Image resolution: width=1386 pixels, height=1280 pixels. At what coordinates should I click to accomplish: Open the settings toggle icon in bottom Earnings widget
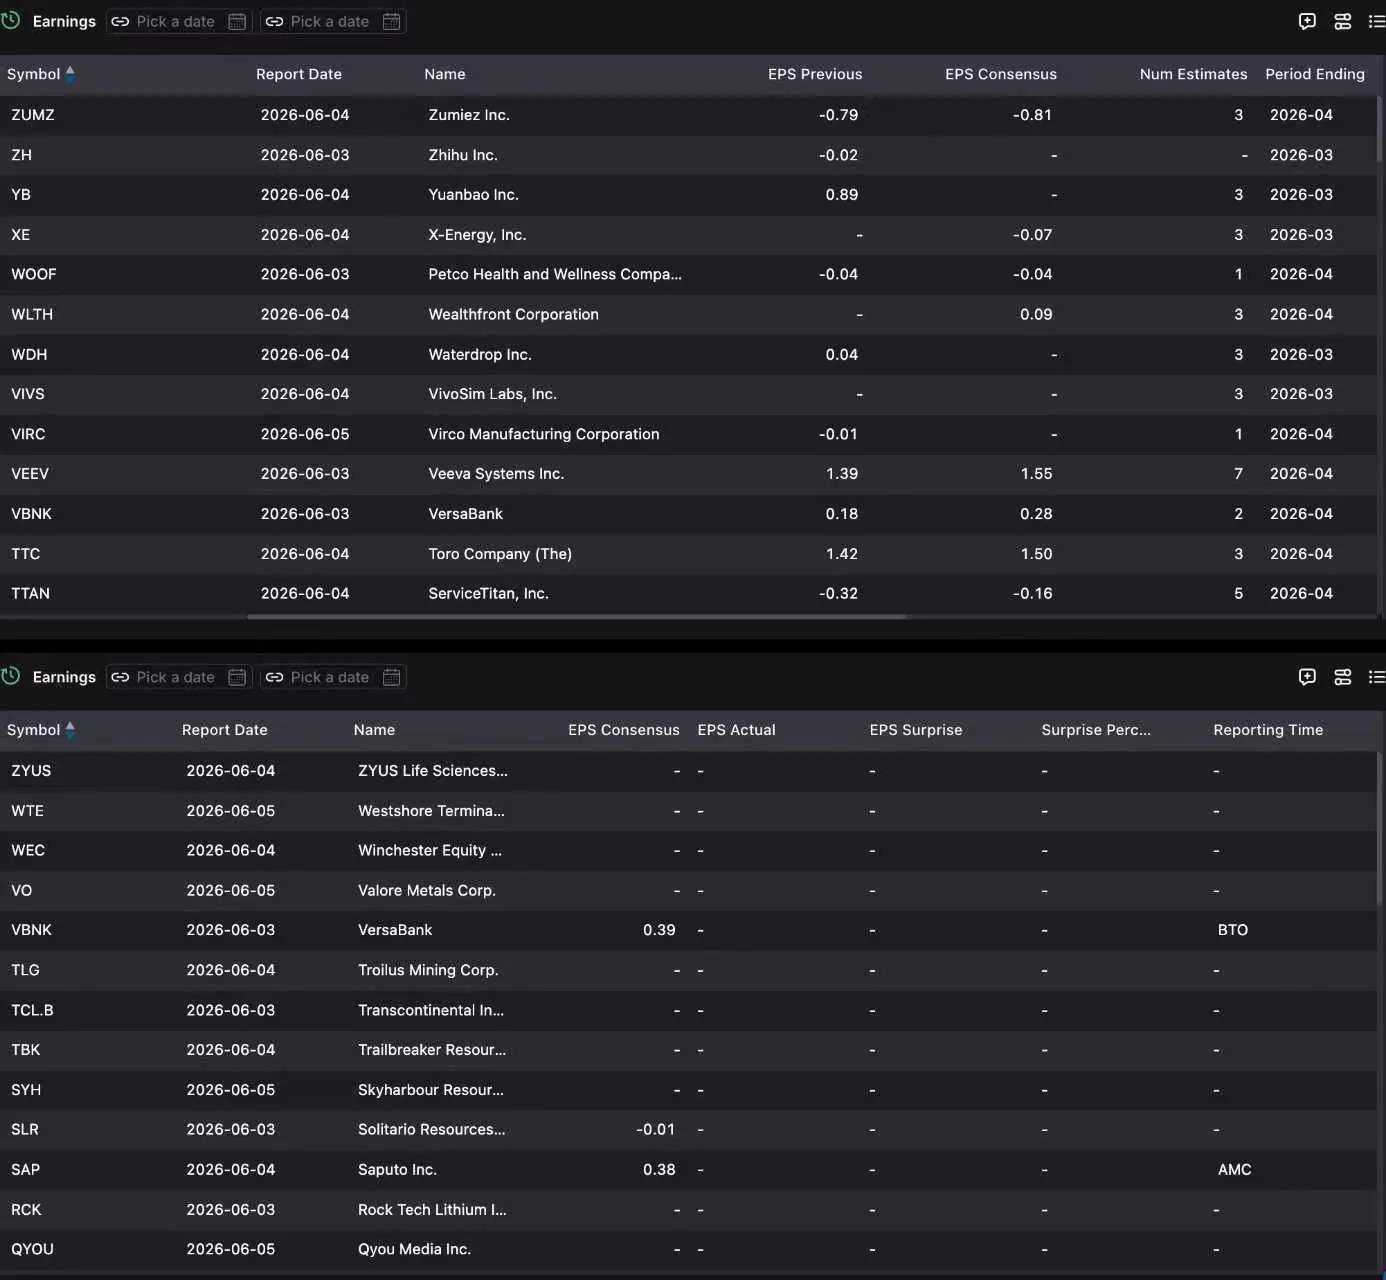1343,677
